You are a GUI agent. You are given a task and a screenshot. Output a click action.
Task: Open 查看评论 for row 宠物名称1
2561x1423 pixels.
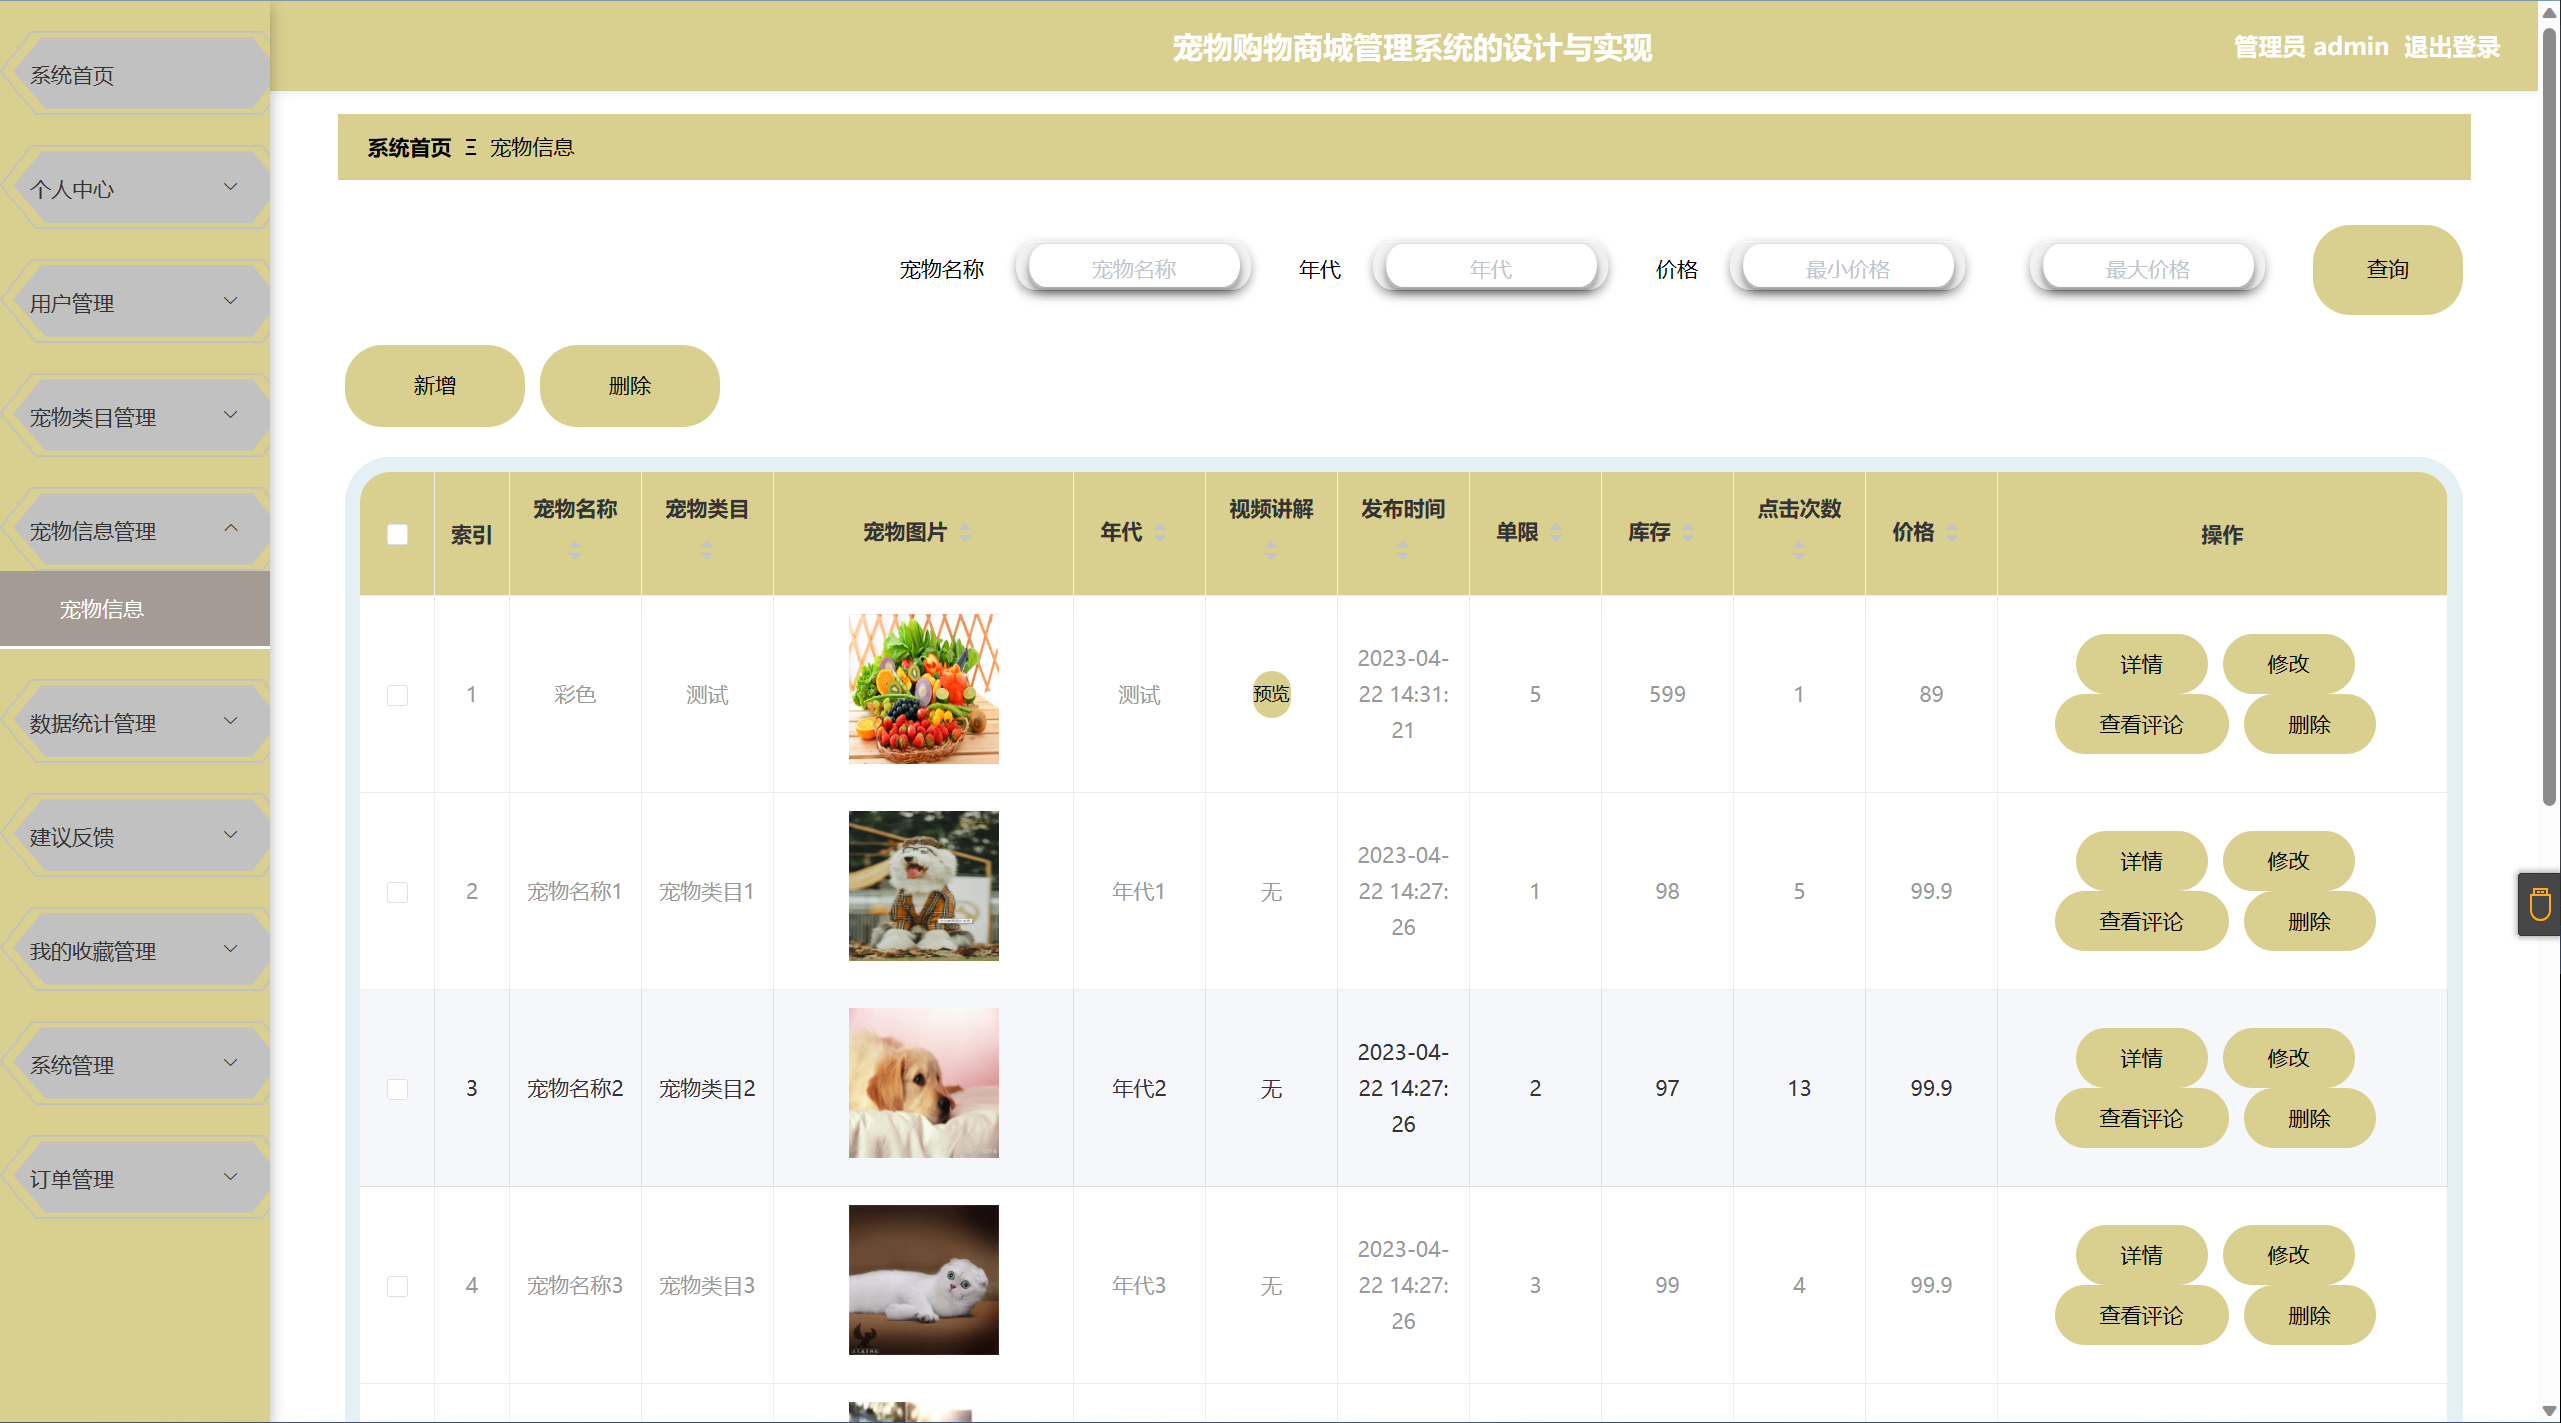[x=2141, y=921]
